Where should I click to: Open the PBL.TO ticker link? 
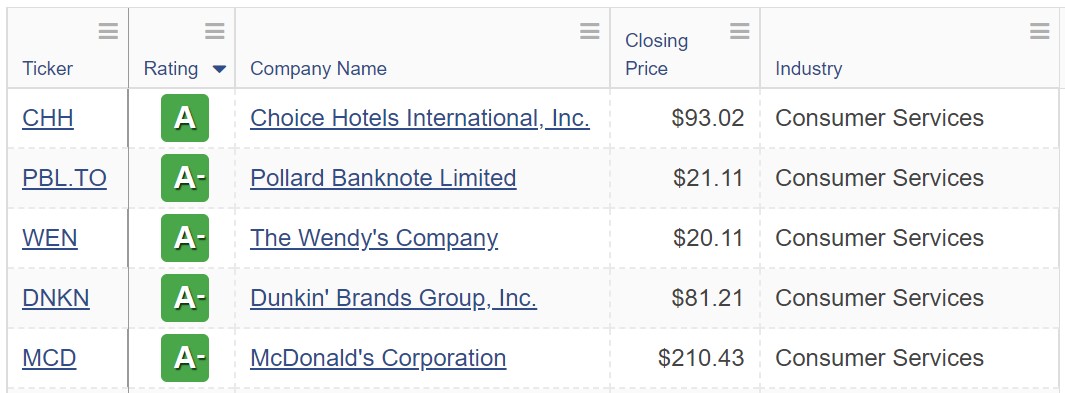point(65,178)
